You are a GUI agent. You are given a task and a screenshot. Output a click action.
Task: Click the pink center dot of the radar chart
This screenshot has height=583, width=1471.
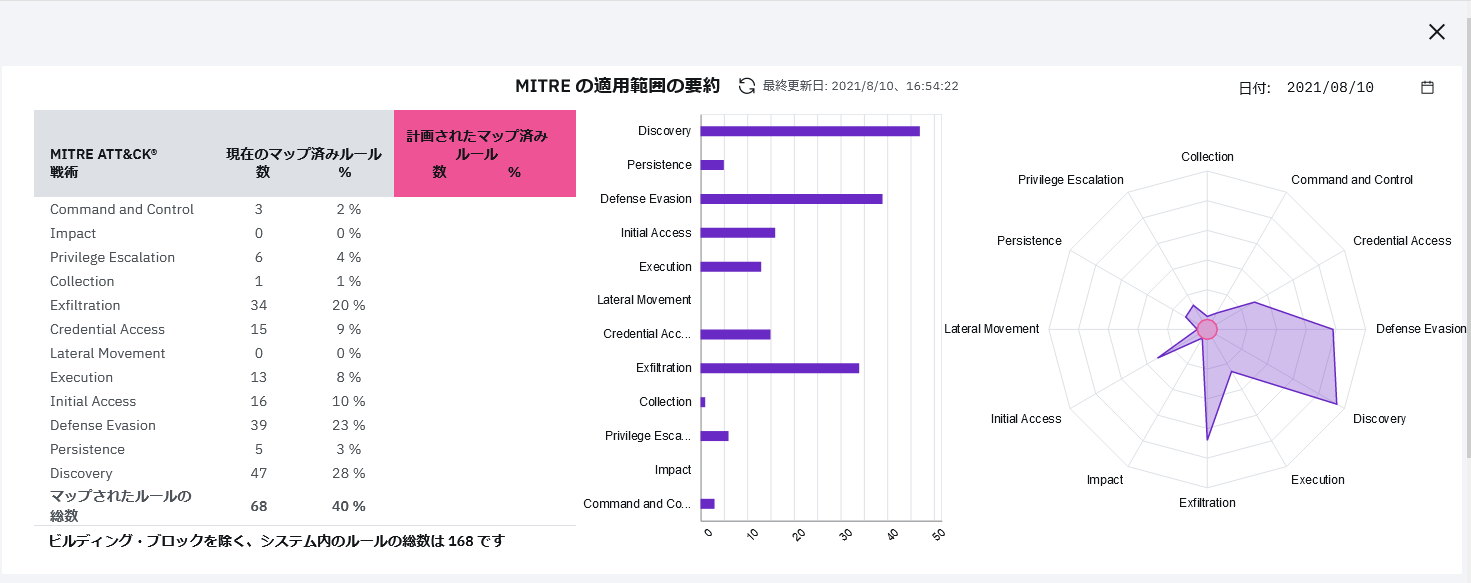pos(1207,329)
